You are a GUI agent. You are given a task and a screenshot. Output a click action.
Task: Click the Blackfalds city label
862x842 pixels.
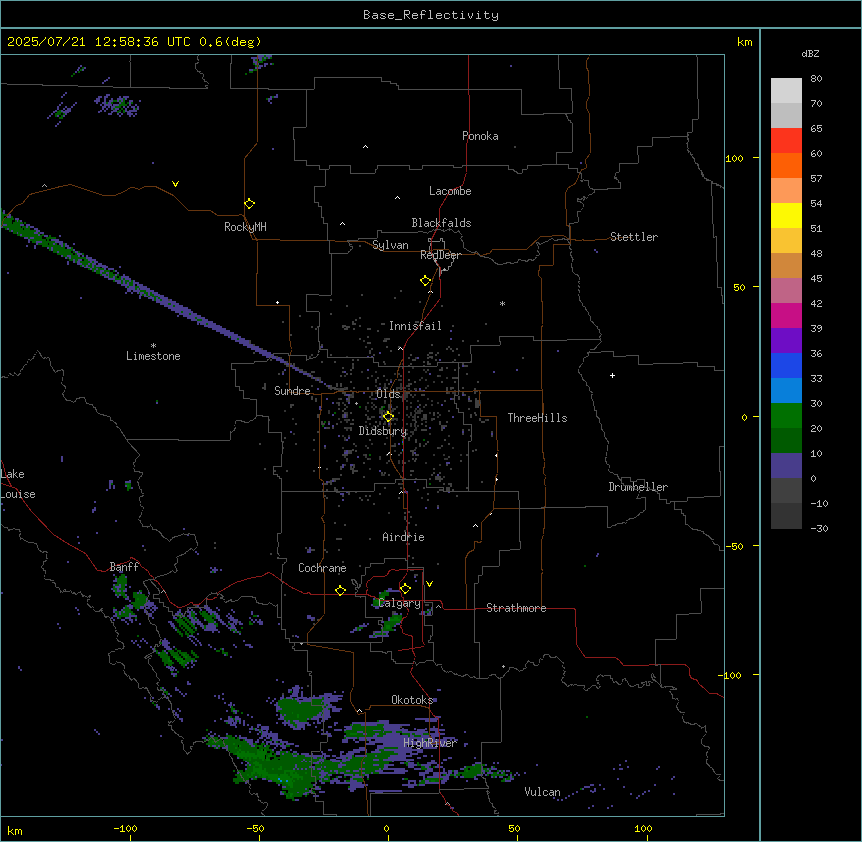(x=441, y=223)
